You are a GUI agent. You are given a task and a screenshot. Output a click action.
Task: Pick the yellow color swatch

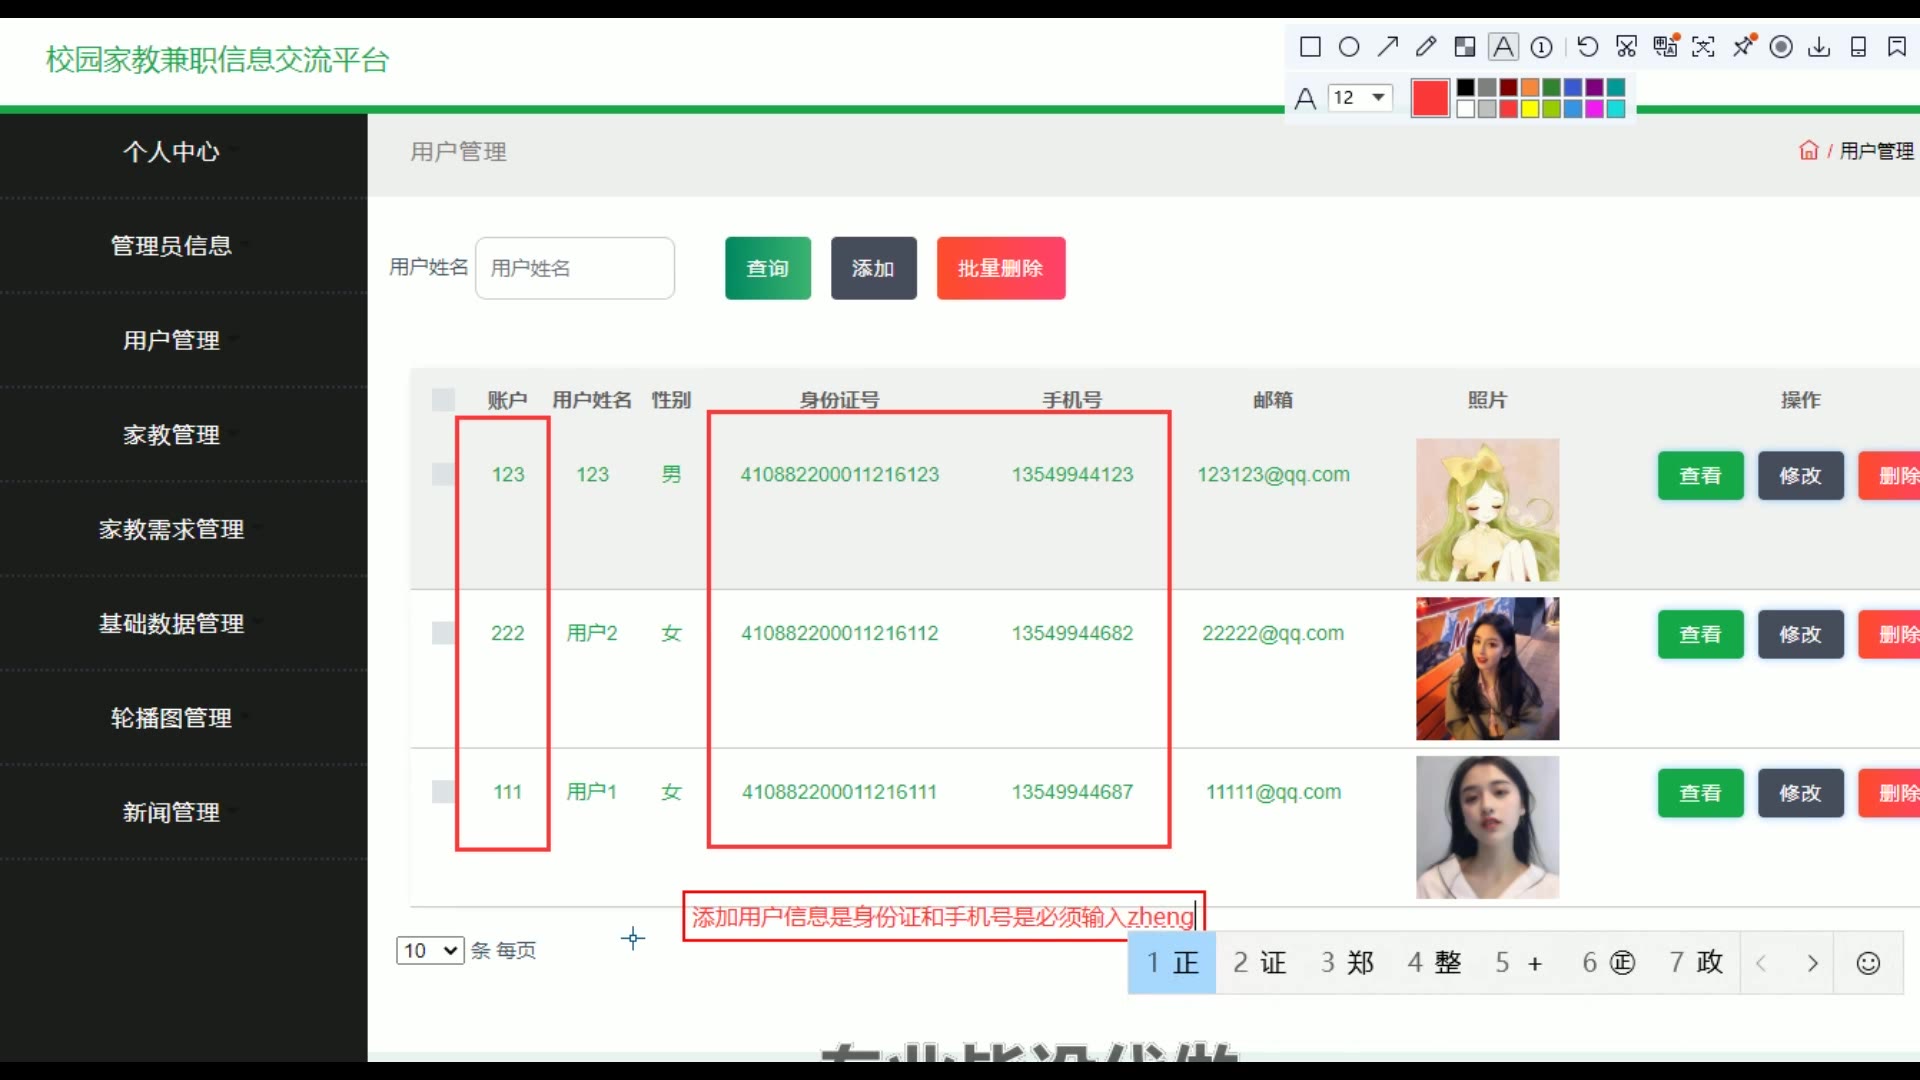(x=1530, y=109)
